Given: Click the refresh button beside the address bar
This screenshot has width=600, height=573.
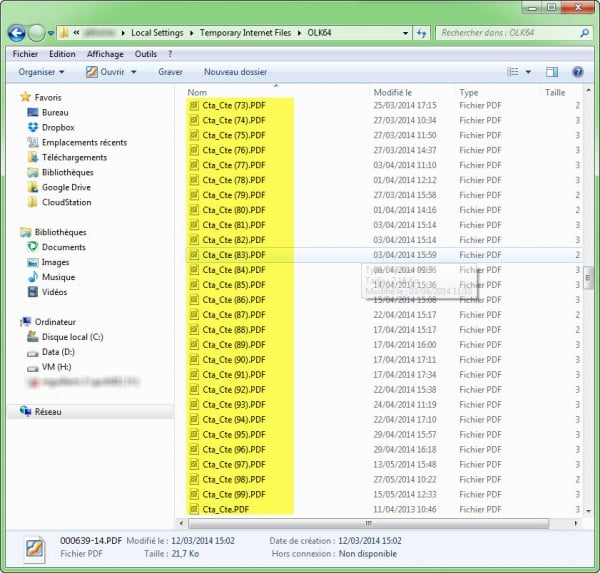Looking at the screenshot, I should click(422, 33).
